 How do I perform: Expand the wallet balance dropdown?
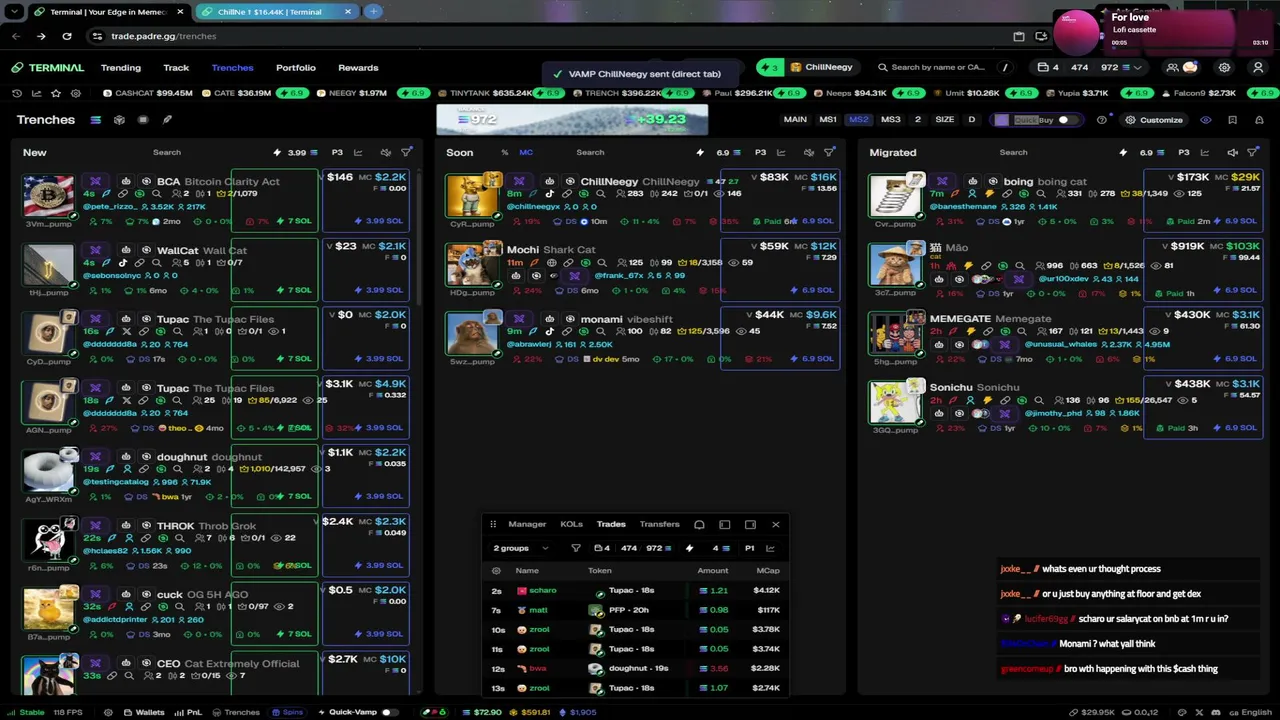[1137, 68]
